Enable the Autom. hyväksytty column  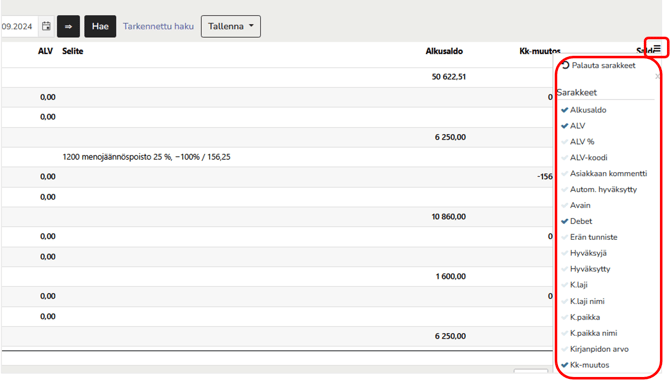599,190
